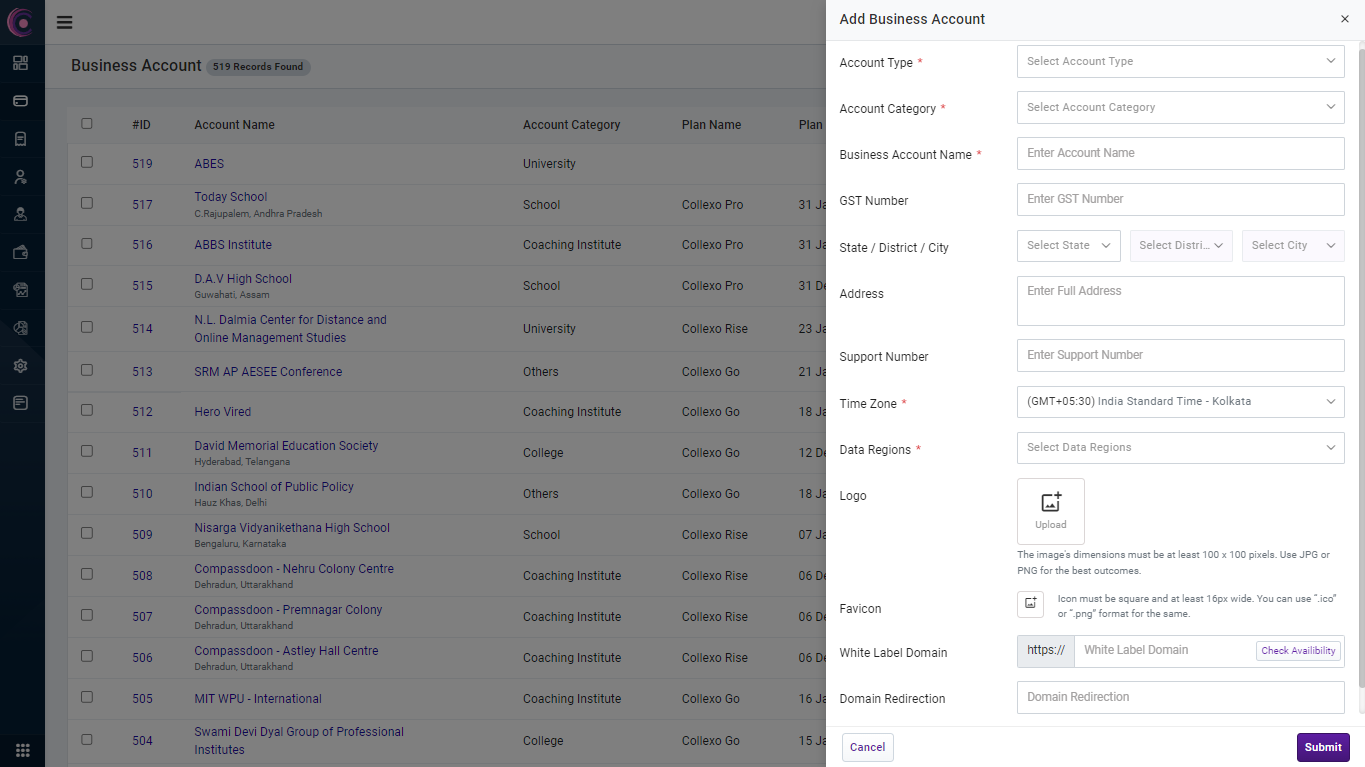Click the Business Account Name input field
This screenshot has height=767, width=1365.
1180,153
